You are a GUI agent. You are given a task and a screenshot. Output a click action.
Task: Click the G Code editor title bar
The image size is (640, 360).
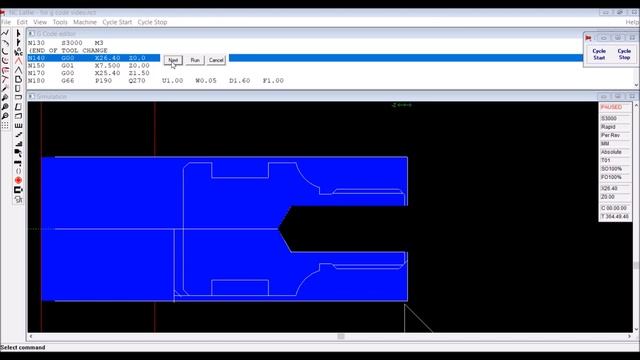[304, 33]
